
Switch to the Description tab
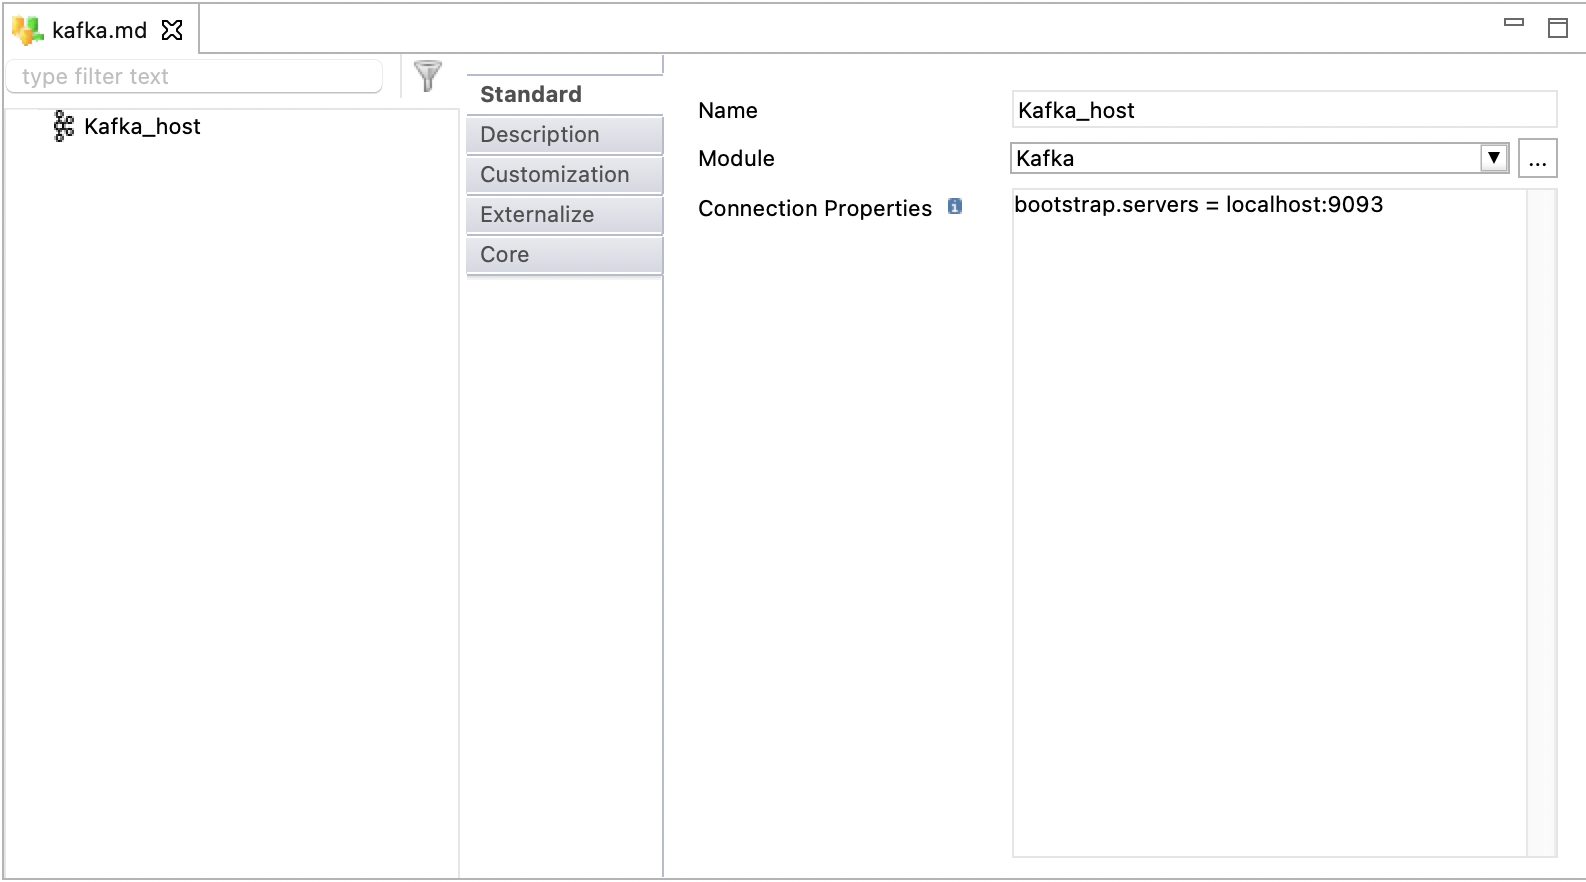click(x=564, y=135)
